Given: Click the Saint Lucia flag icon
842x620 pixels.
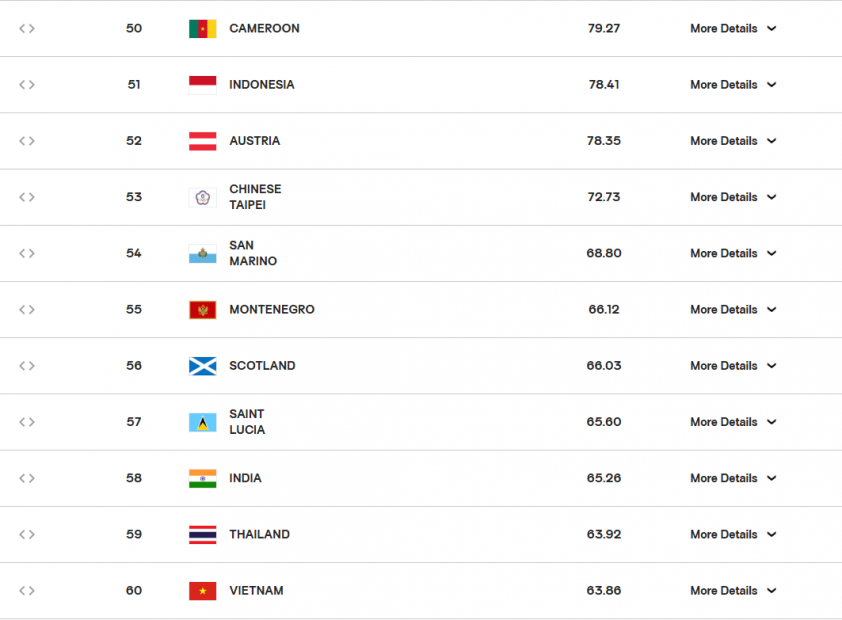Looking at the screenshot, I should click(x=202, y=422).
